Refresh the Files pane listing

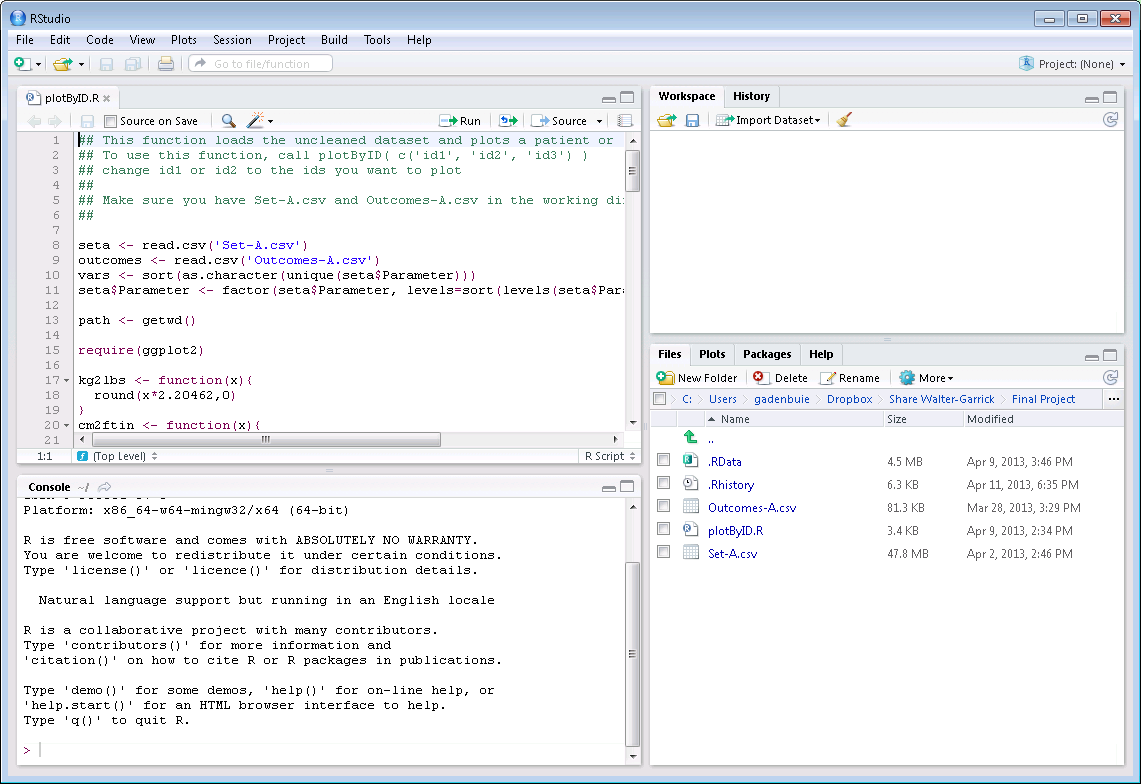1110,377
